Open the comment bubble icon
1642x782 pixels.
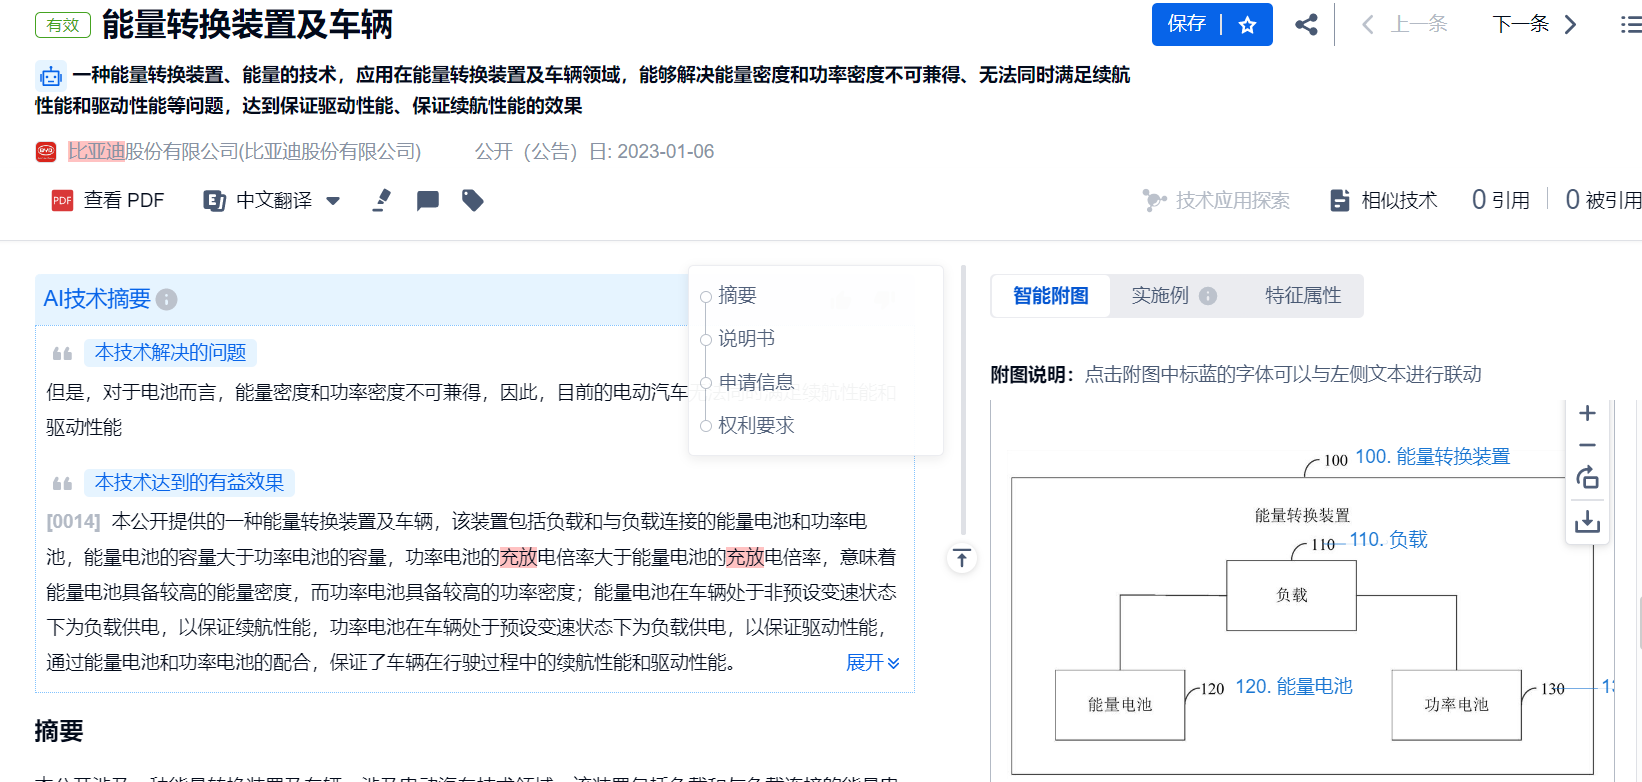428,201
